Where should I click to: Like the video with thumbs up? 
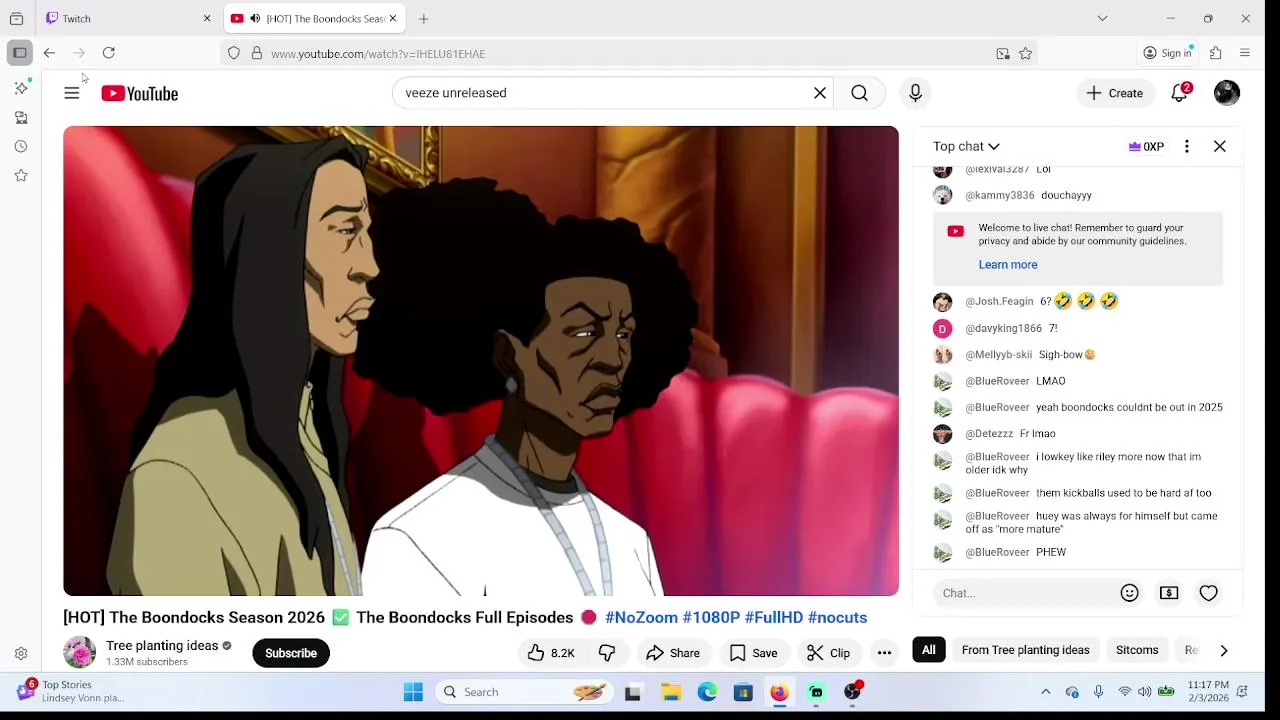551,653
